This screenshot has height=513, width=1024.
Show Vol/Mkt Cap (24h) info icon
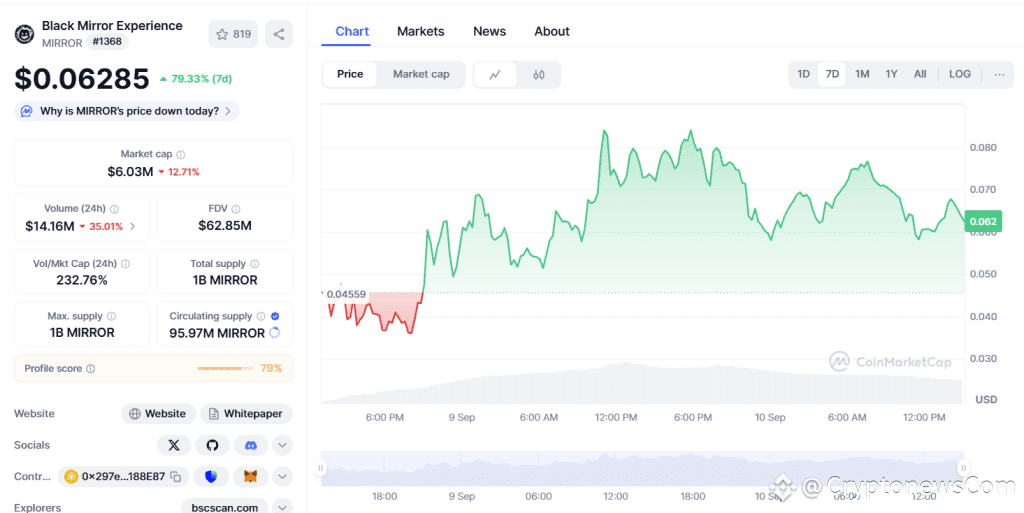pyautogui.click(x=125, y=264)
